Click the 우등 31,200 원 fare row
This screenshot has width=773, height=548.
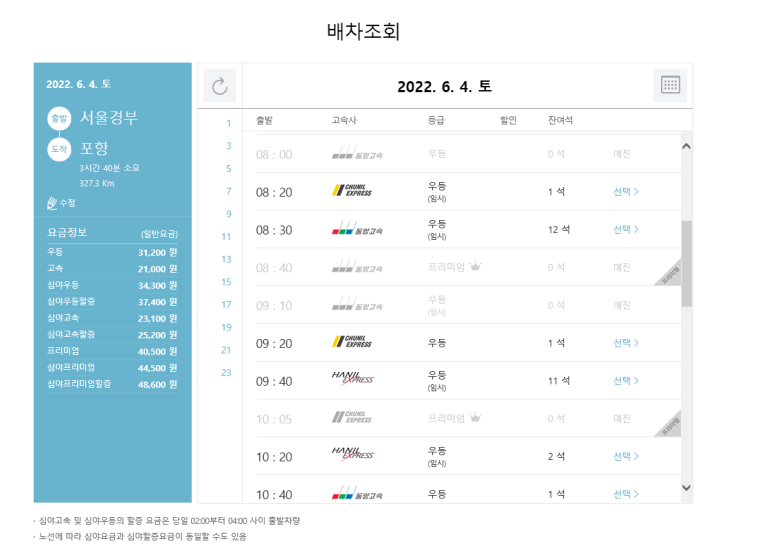tap(112, 252)
